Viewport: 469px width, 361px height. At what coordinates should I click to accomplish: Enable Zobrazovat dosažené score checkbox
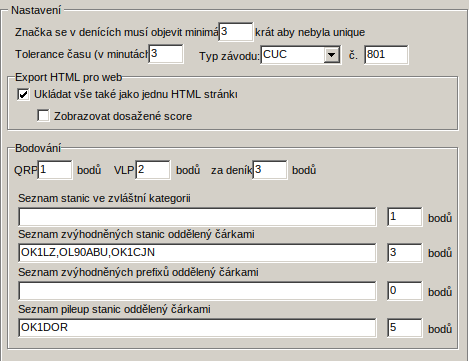[43, 116]
